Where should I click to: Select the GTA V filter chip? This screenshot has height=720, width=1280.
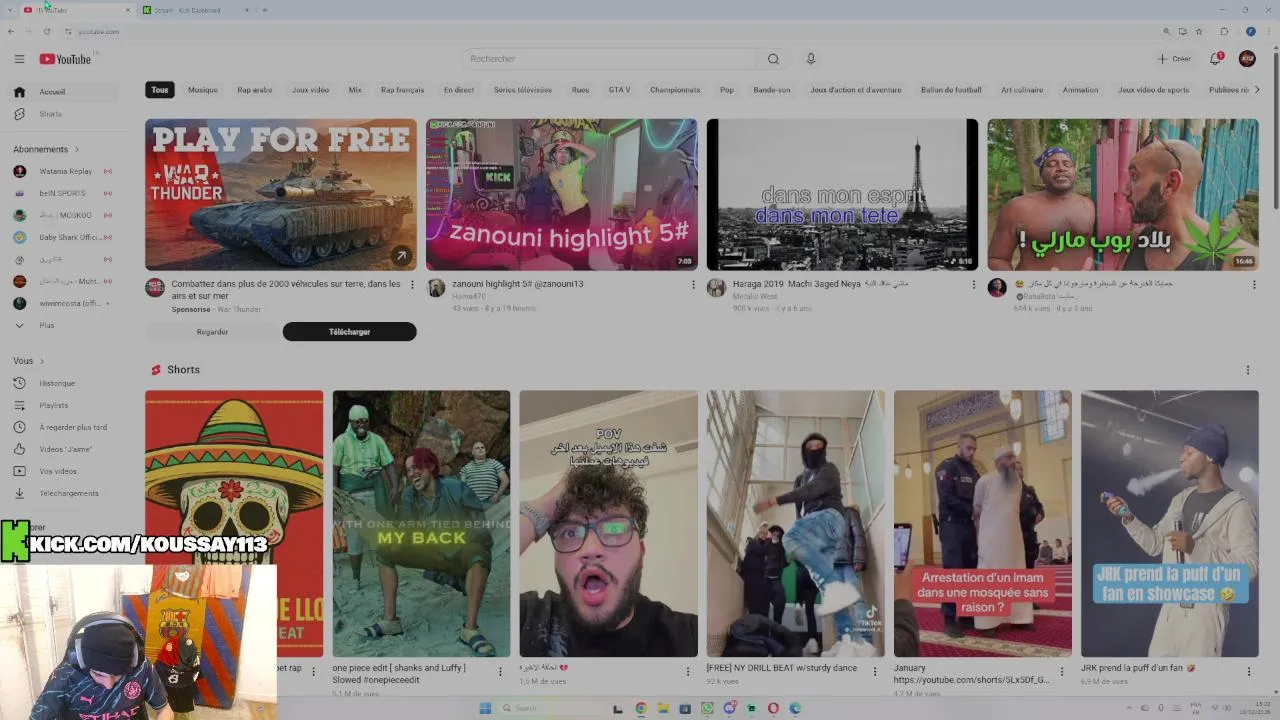619,90
